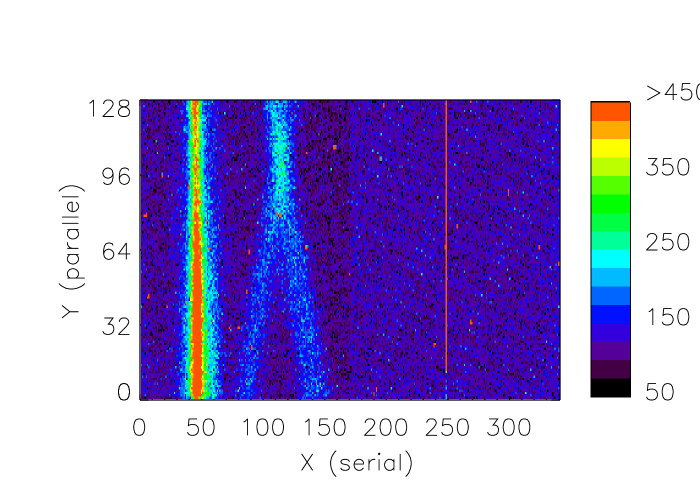The height and width of the screenshot is (500, 700).
Task: Click the 96 tick label on the Y axis
Action: [x=116, y=177]
